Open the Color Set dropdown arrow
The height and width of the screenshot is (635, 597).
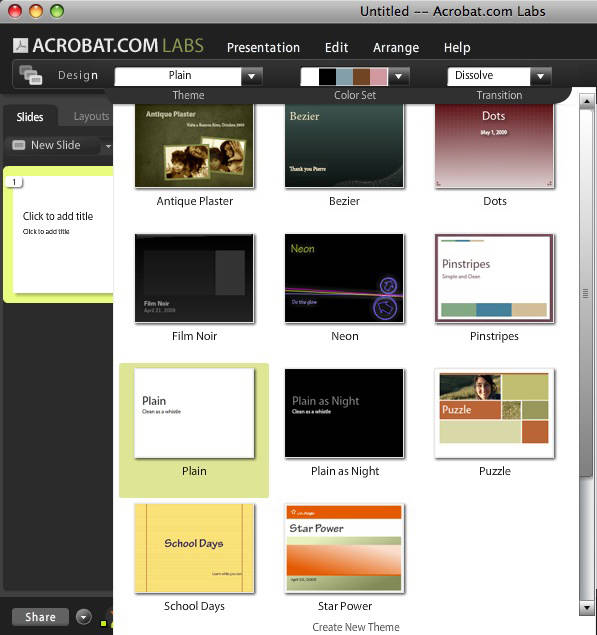[399, 76]
